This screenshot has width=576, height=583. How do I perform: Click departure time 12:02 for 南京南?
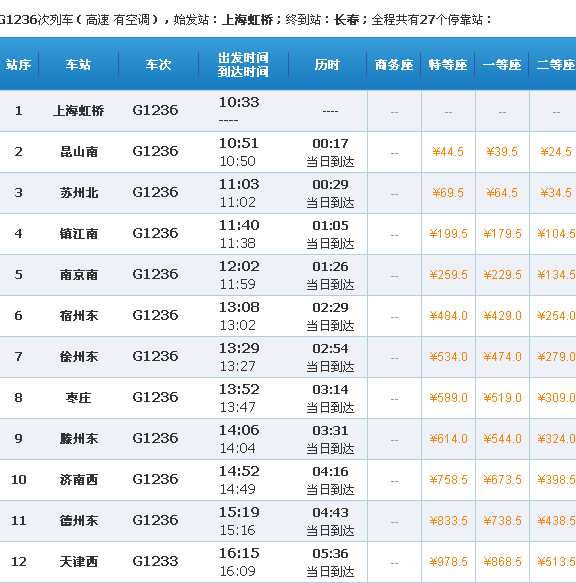[x=239, y=266]
